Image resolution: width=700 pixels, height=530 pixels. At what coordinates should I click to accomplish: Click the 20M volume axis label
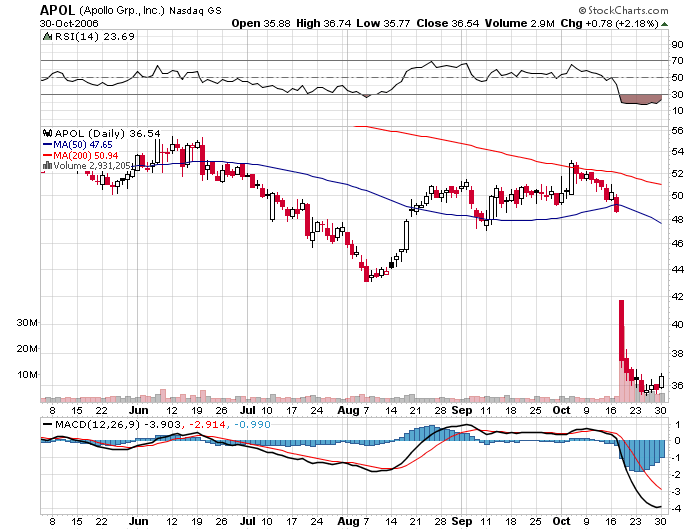coord(27,348)
